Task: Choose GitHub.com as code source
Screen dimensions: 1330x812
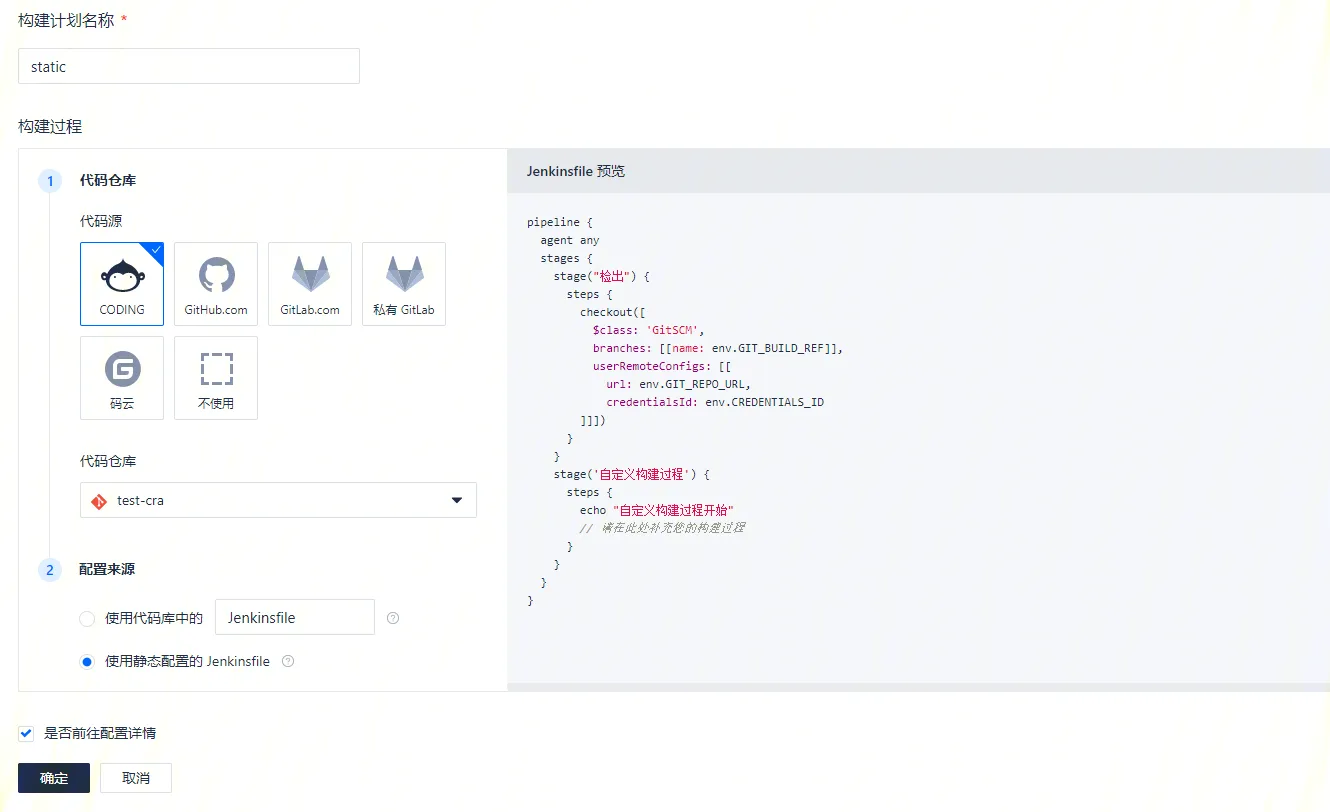Action: 216,284
